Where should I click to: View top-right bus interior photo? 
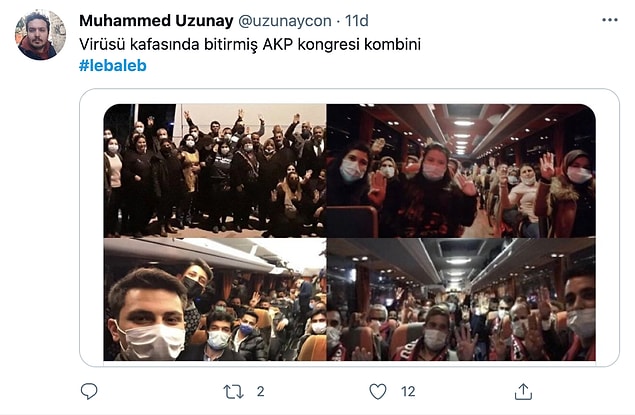point(461,170)
